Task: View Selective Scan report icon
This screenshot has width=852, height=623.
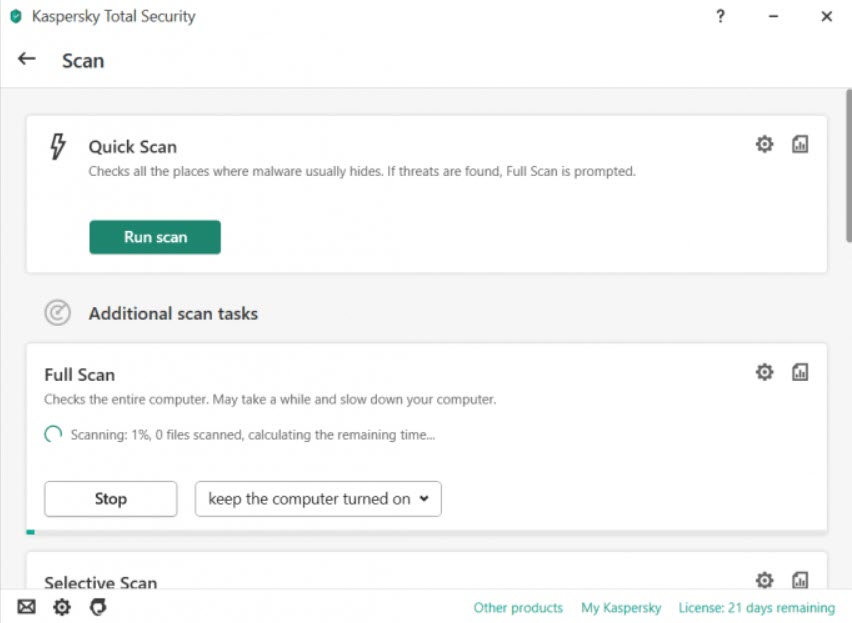Action: 800,580
